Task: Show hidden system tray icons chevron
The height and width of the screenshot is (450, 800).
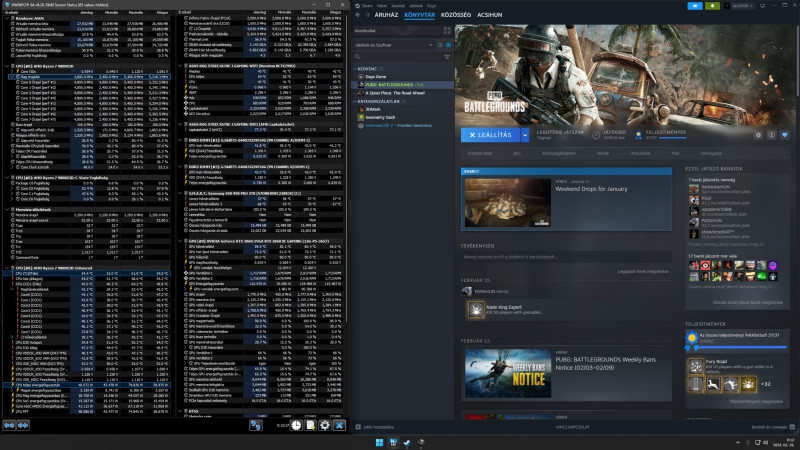Action: point(737,442)
